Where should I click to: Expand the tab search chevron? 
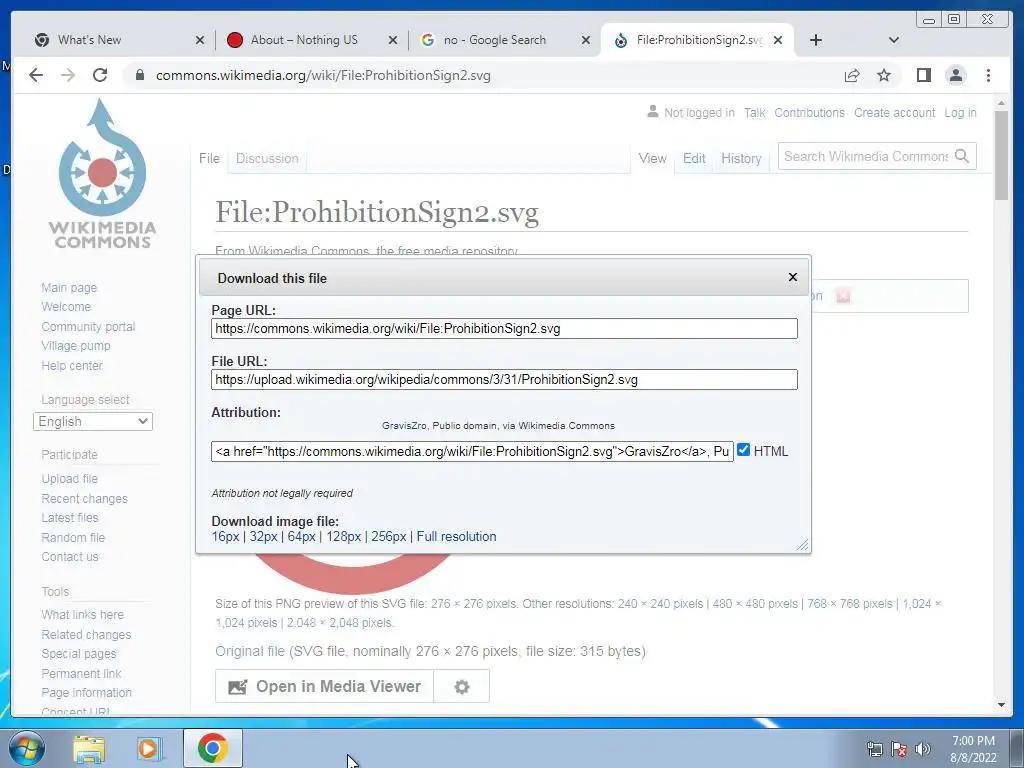[x=894, y=40]
